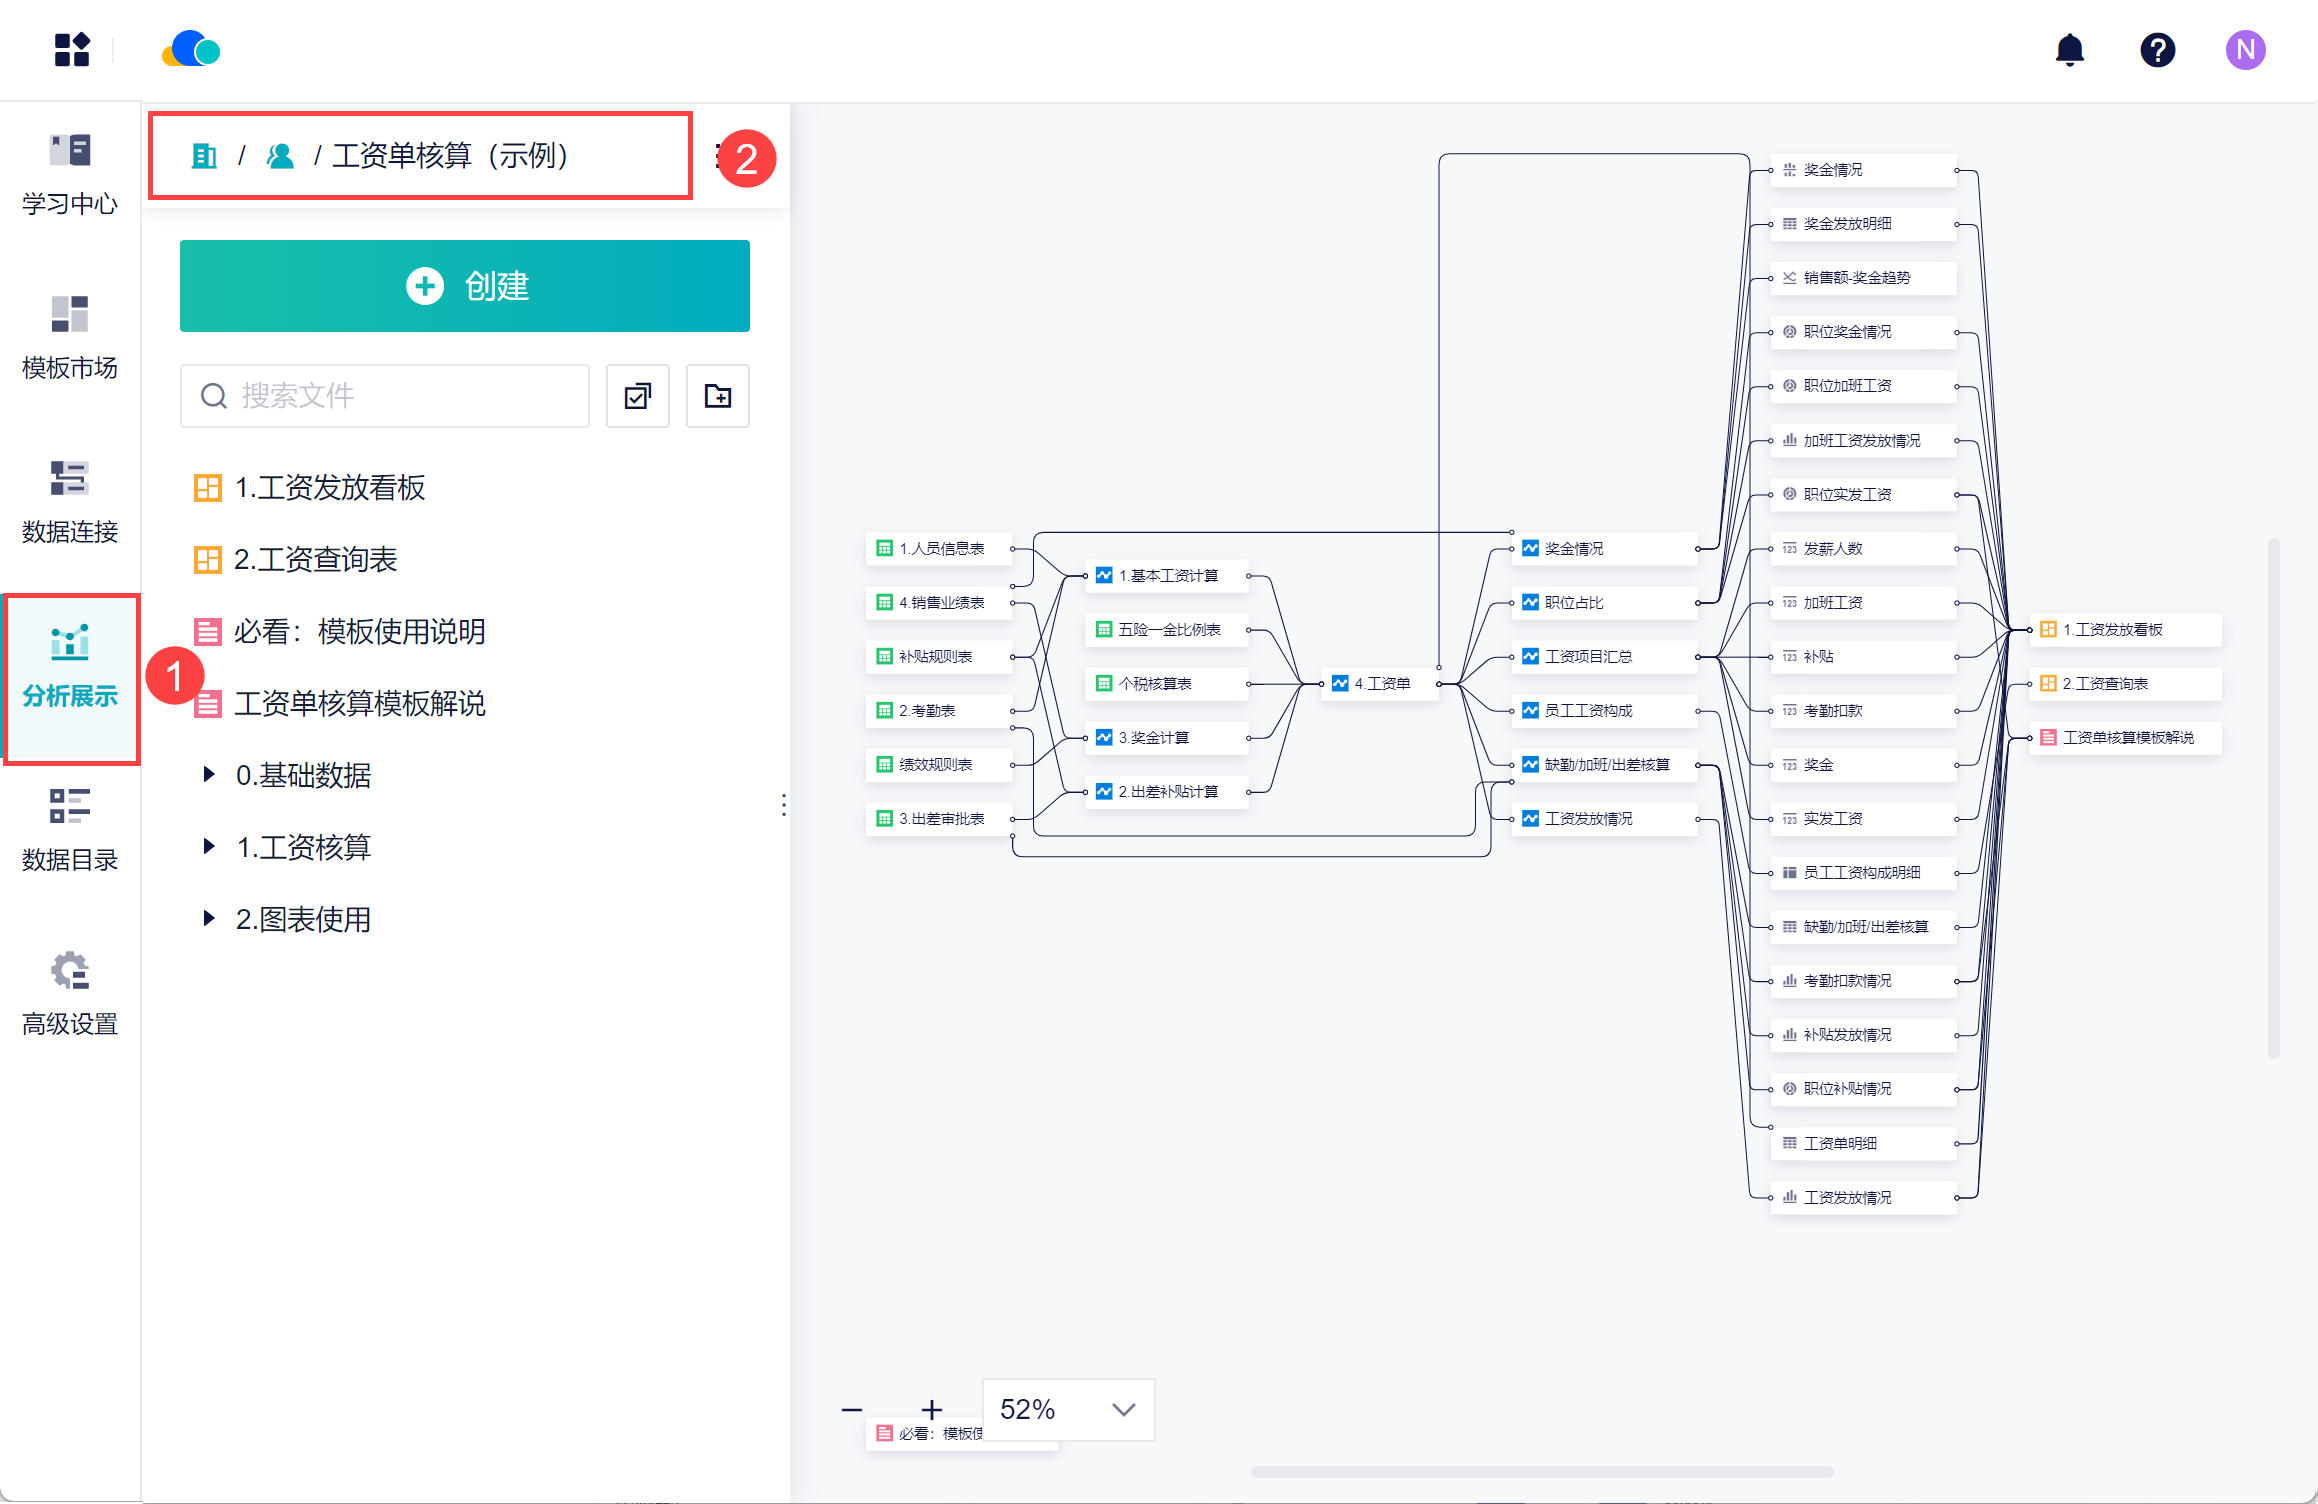The height and width of the screenshot is (1504, 2318).
Task: Click the help question mark icon
Action: 2157,50
